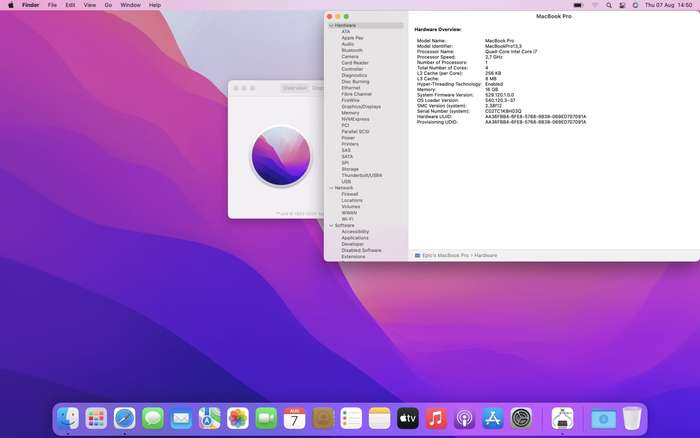
Task: Launch Maps from the Dock
Action: [x=209, y=418]
